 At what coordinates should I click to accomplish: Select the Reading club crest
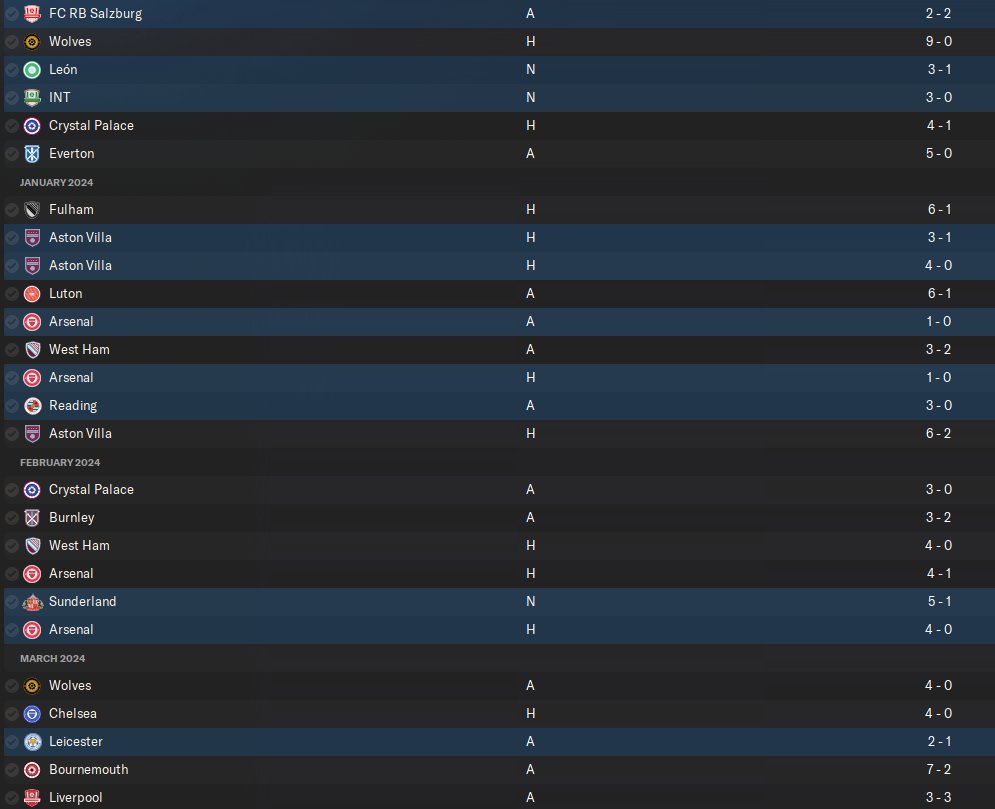click(32, 405)
